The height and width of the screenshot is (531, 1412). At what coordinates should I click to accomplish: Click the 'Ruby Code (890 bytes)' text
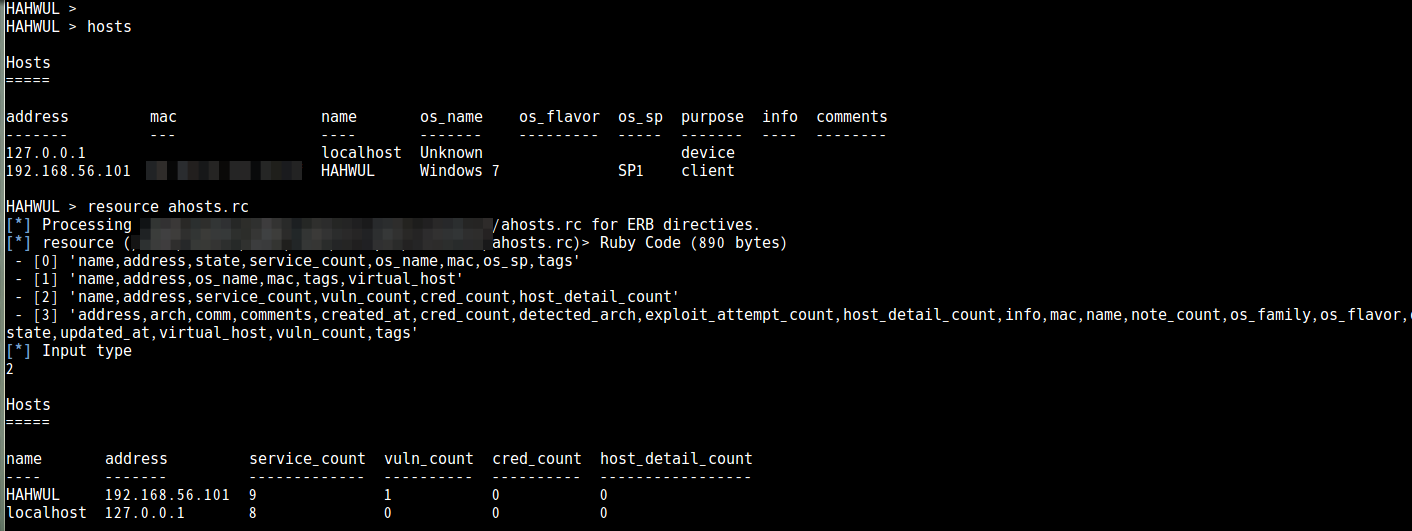[x=693, y=243]
